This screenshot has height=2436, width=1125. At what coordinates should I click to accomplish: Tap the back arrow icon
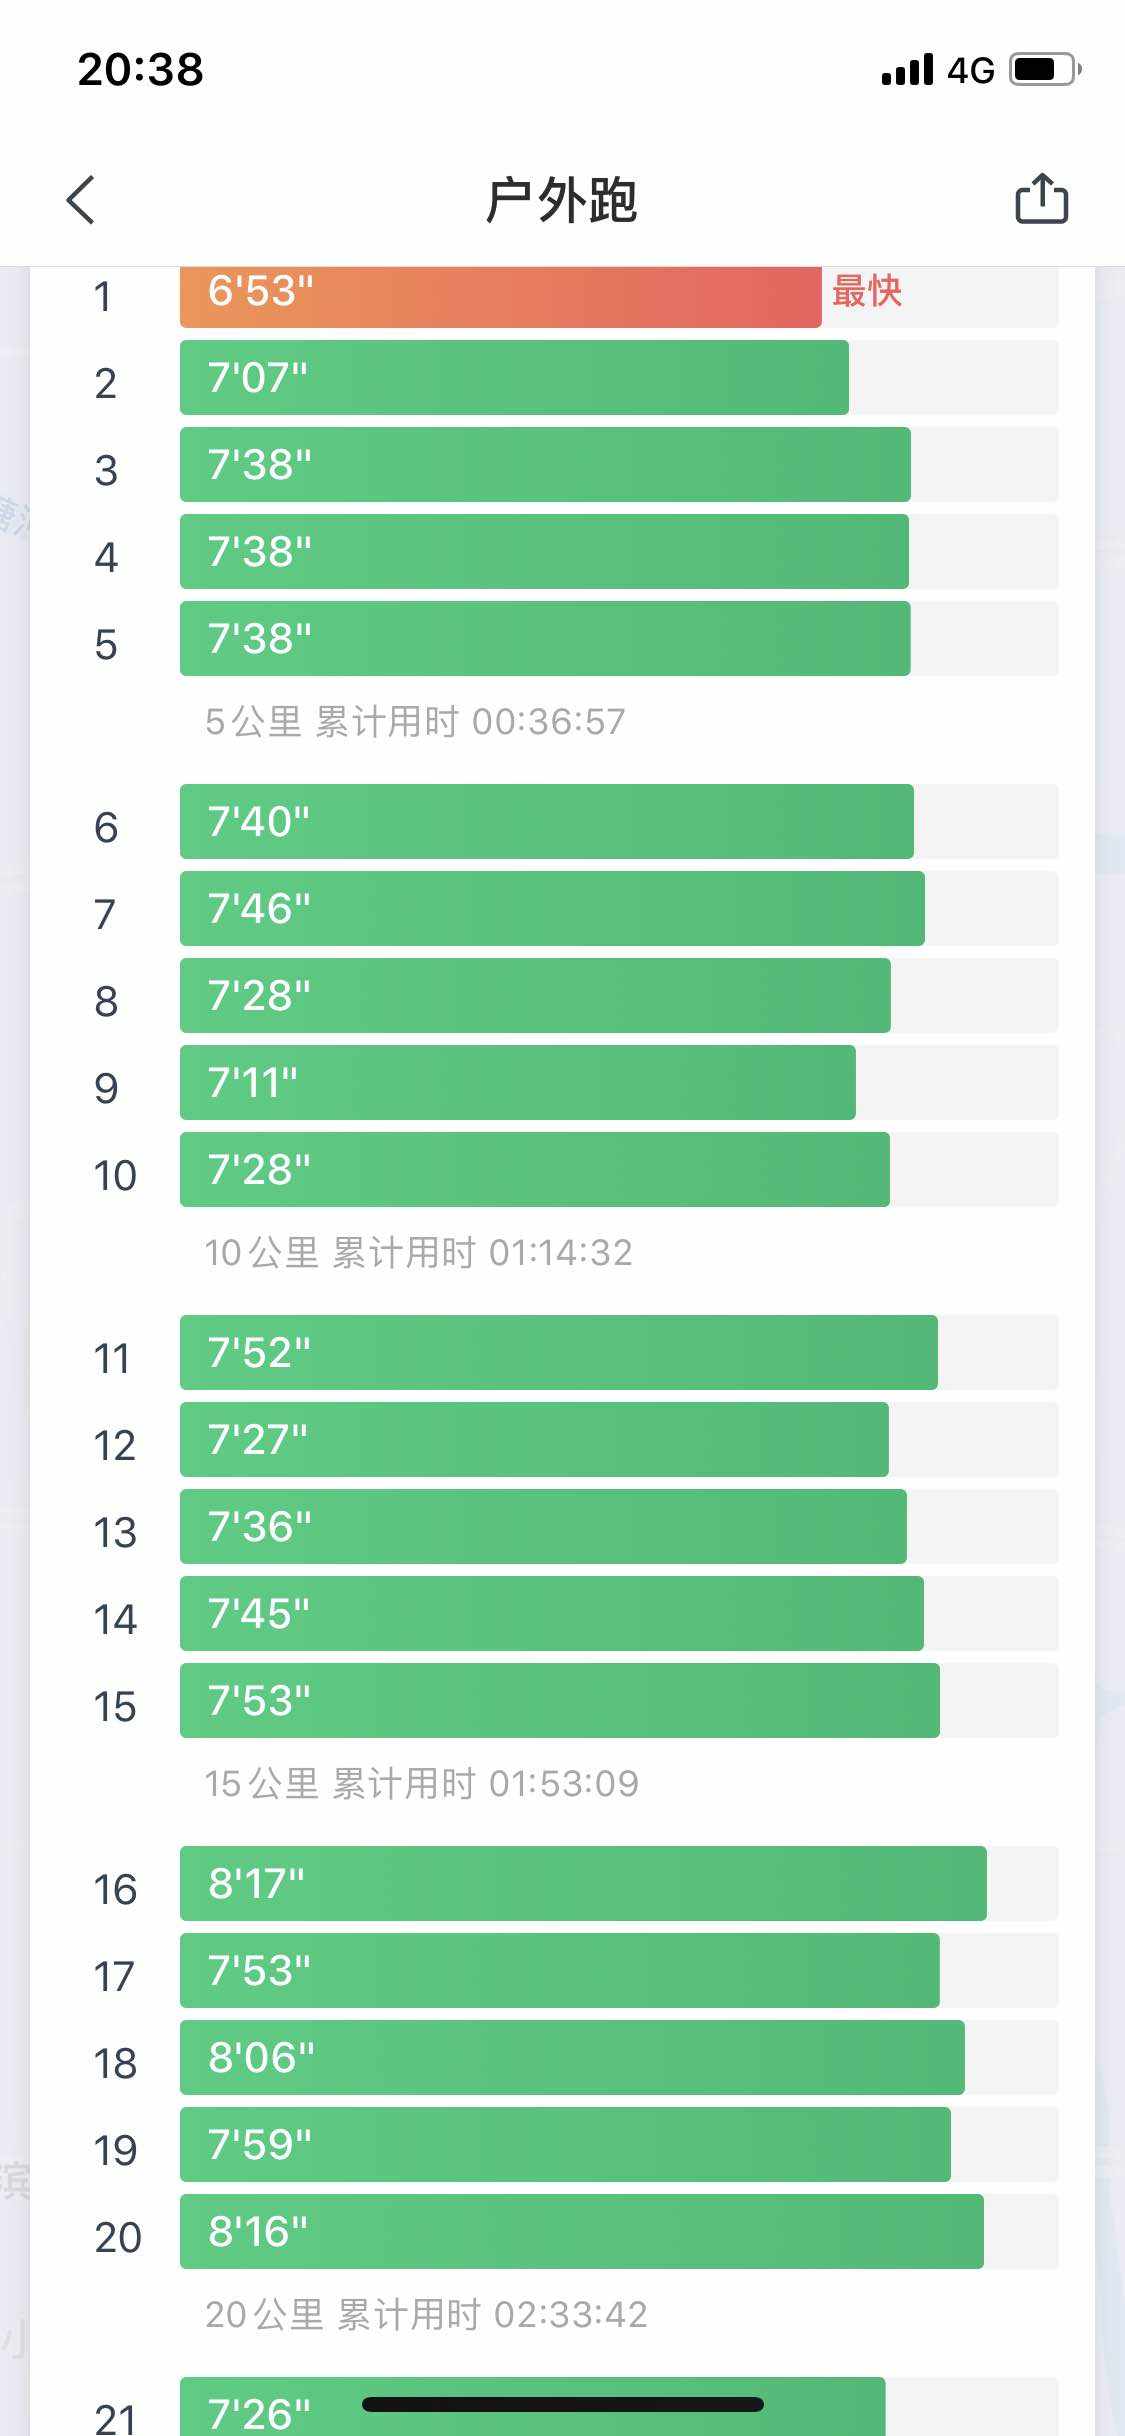(81, 200)
